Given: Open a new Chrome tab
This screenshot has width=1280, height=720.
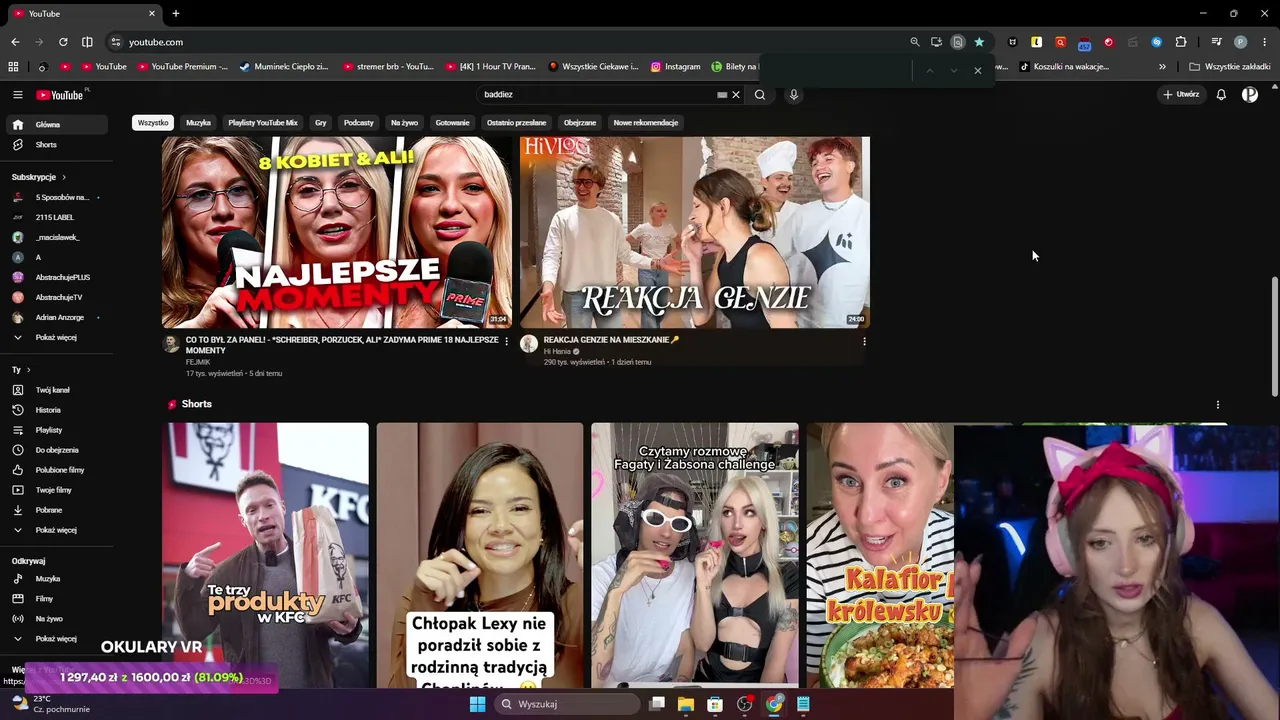Looking at the screenshot, I should coord(176,14).
